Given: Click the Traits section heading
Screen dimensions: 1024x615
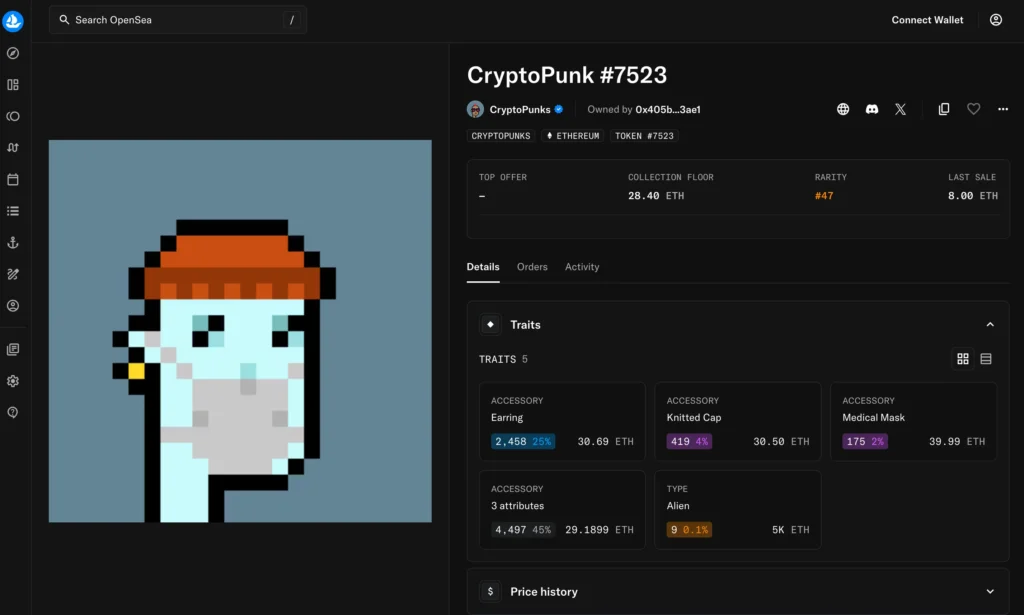Looking at the screenshot, I should (525, 324).
